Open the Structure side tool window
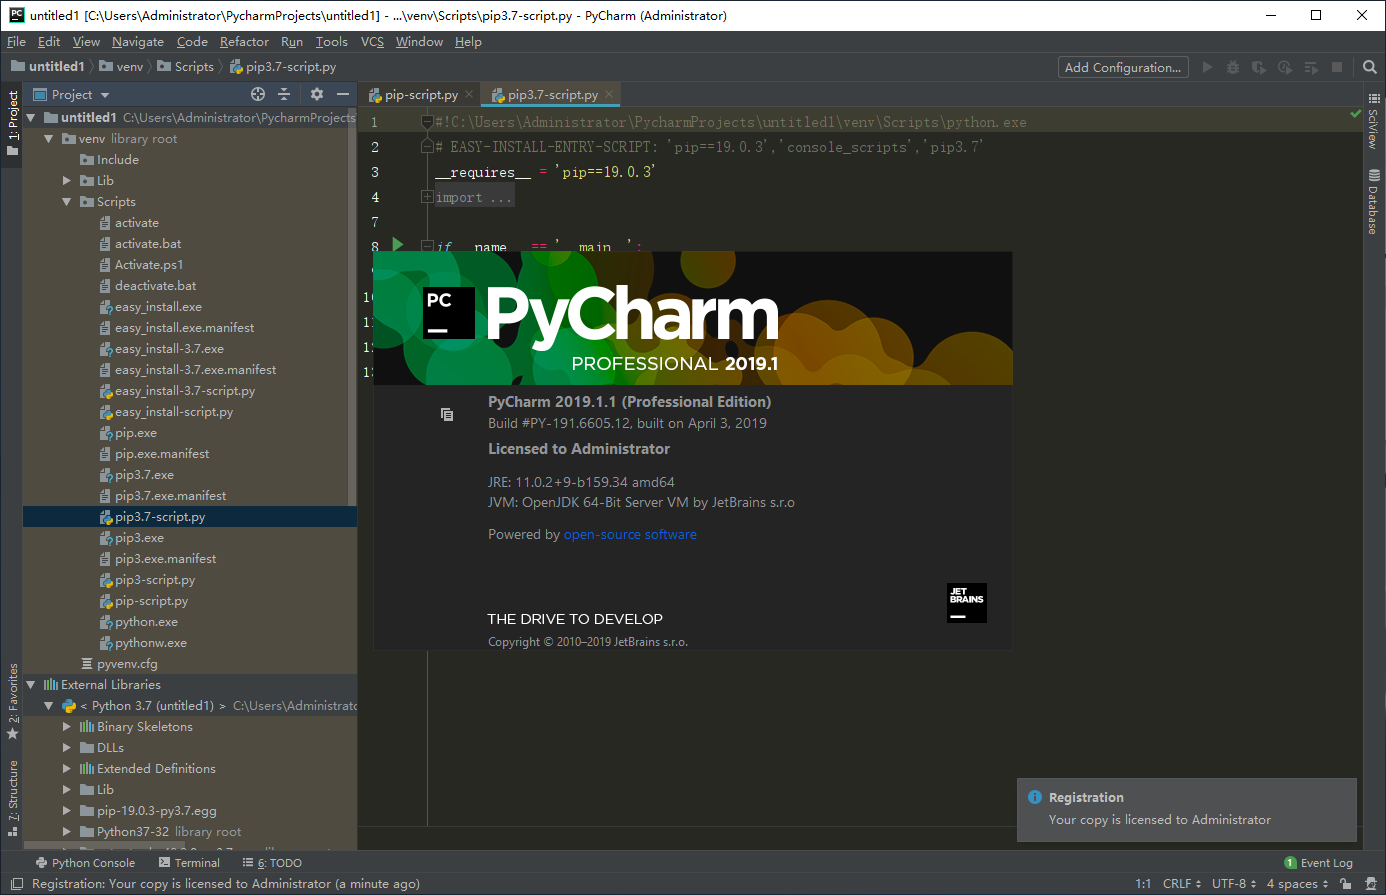Screen dimensions: 1386x895 coord(13,798)
